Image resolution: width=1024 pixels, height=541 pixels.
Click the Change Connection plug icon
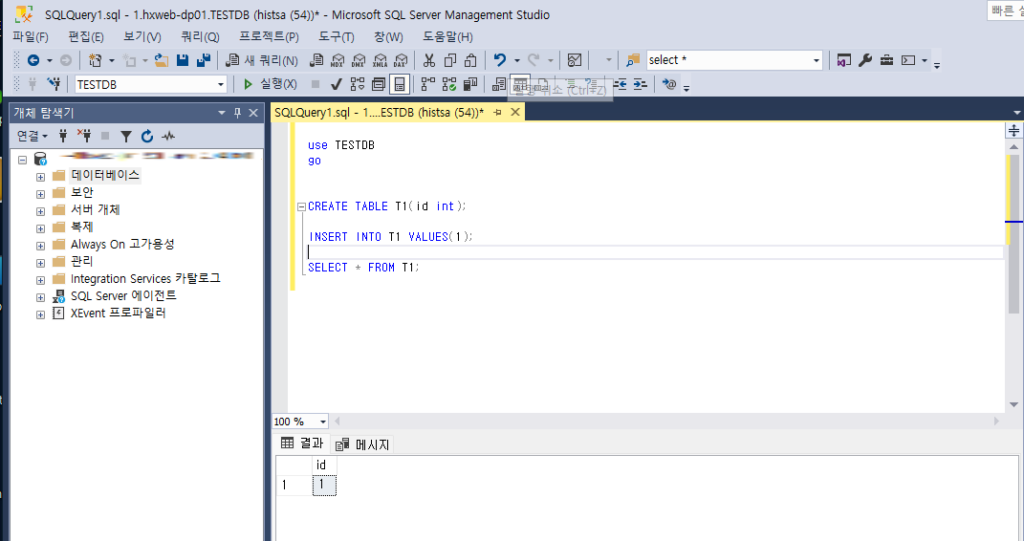click(54, 84)
